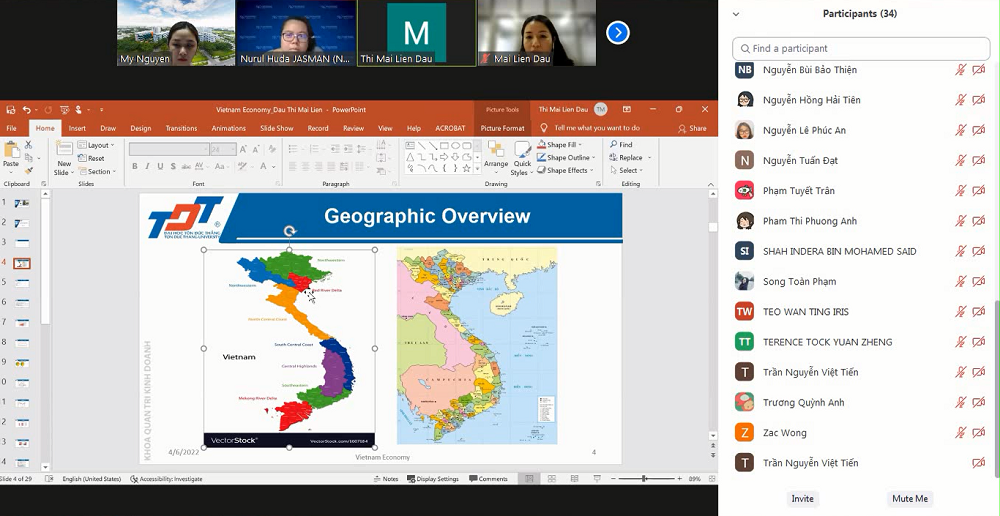Switch to the Picture Format tab
Viewport: 1000px width, 516px height.
[503, 128]
